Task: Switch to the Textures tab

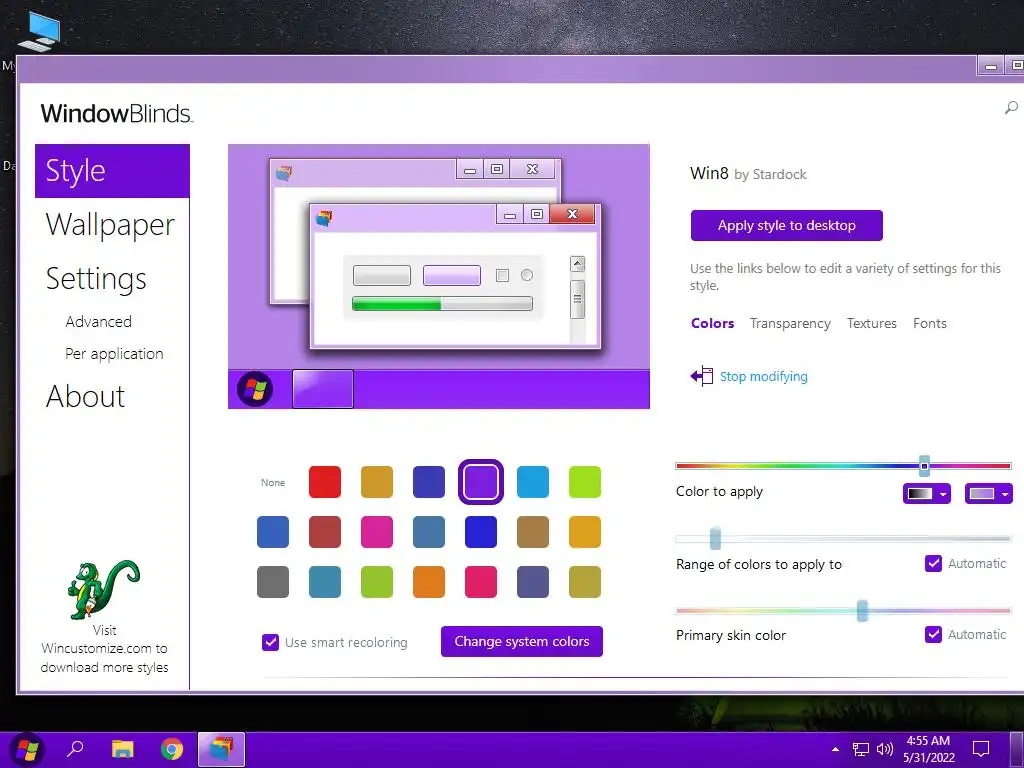Action: point(872,323)
